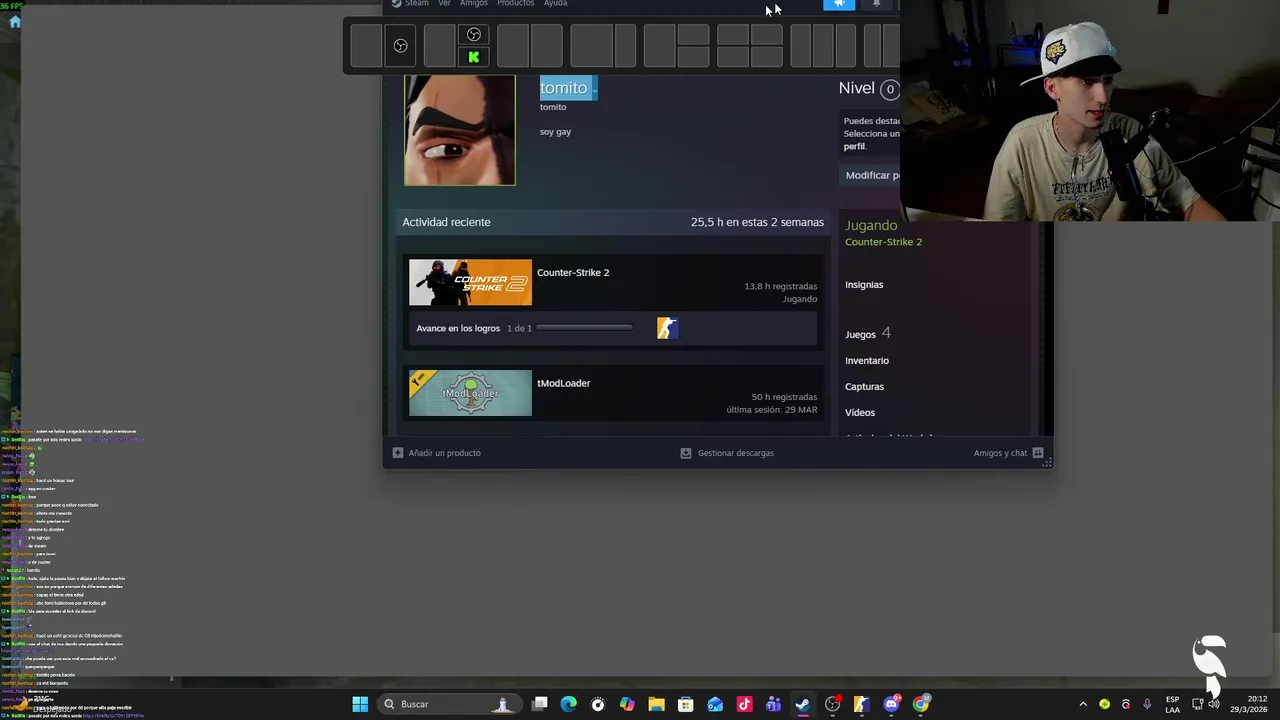Open Counter-Strike 2 under Jugando

click(x=883, y=242)
